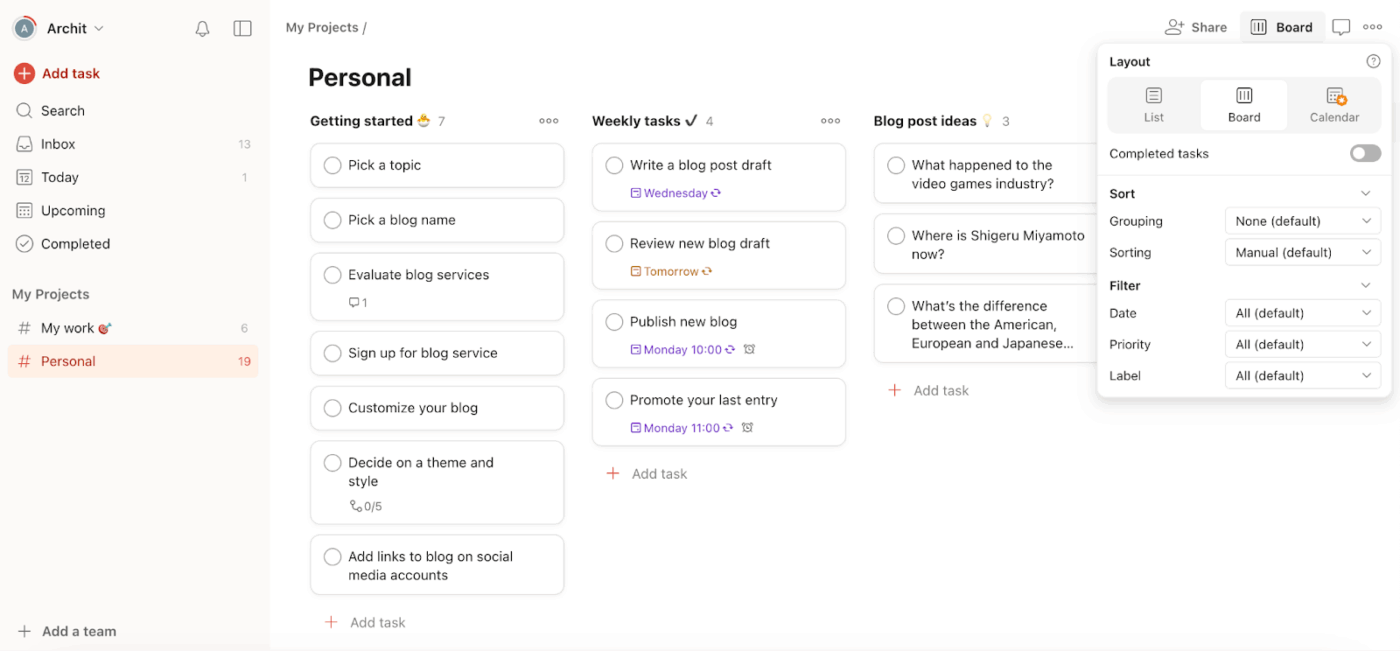Image resolution: width=1400 pixels, height=651 pixels.
Task: Switch layout to Calendar view
Action: 1334,104
